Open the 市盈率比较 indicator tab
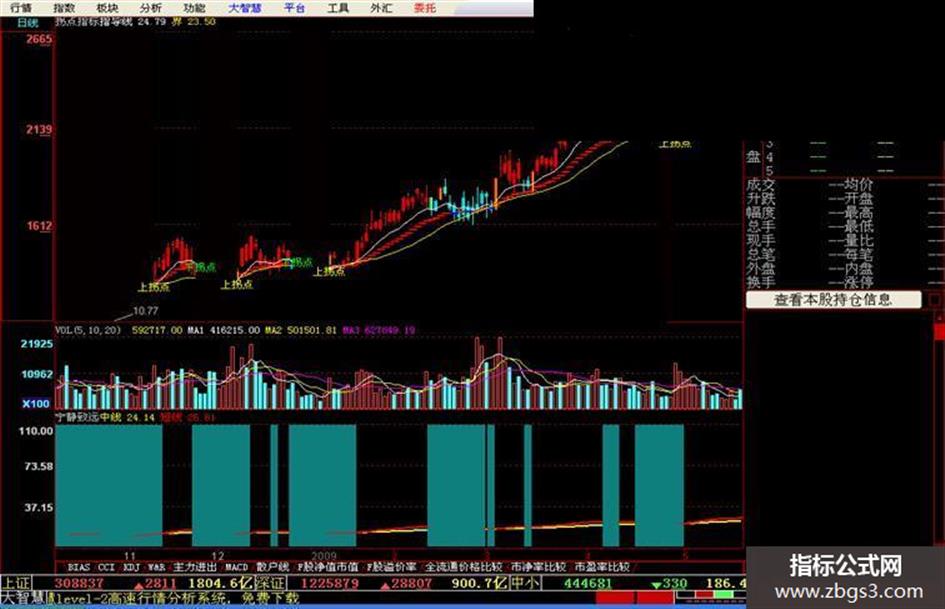Image resolution: width=945 pixels, height=609 pixels. click(x=601, y=567)
